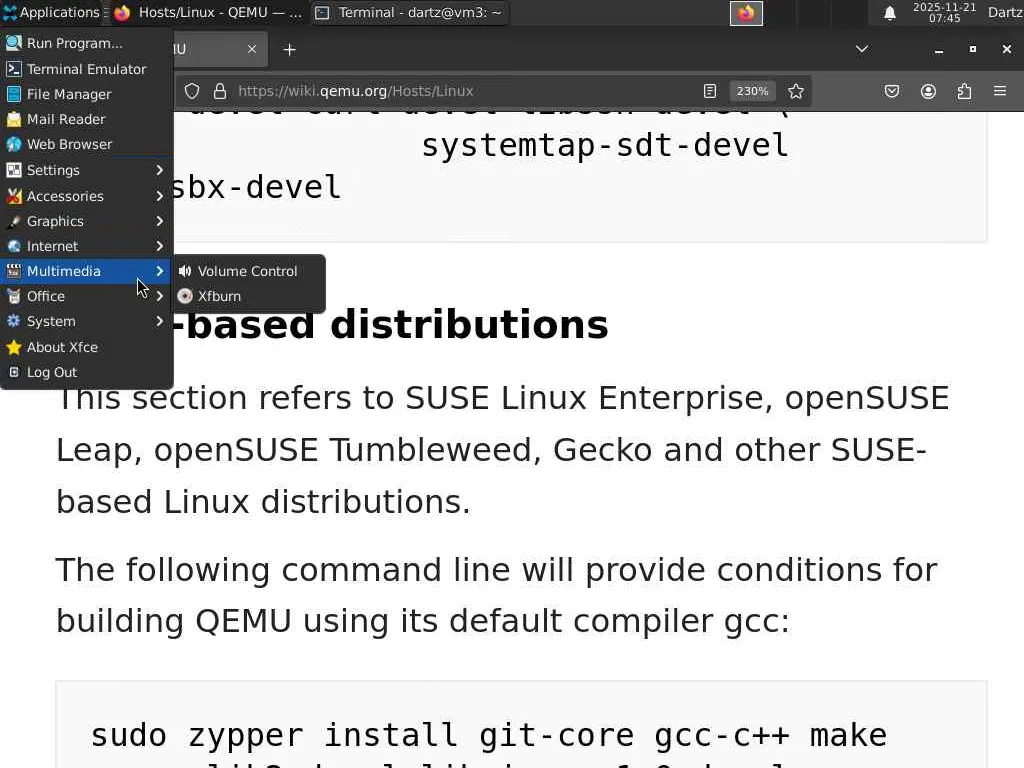Click the 230% zoom level button
The height and width of the screenshot is (768, 1024).
752,91
